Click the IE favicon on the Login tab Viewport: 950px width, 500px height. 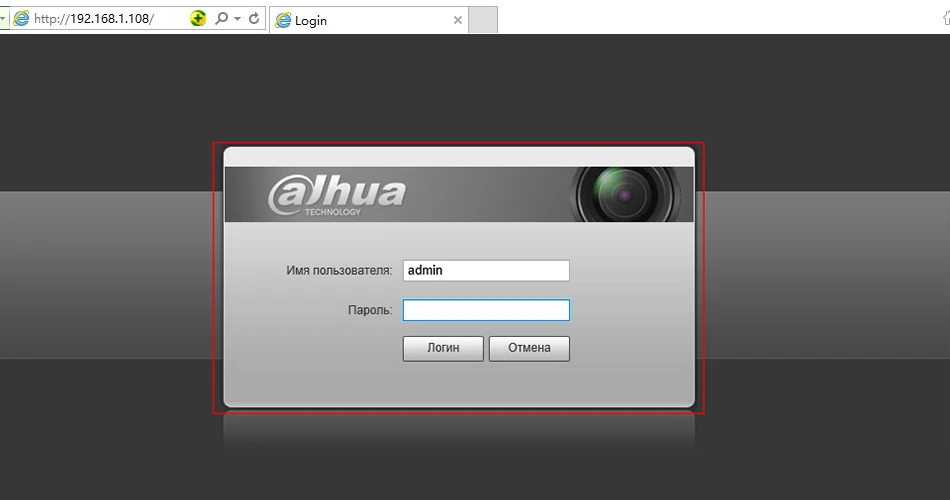point(283,21)
